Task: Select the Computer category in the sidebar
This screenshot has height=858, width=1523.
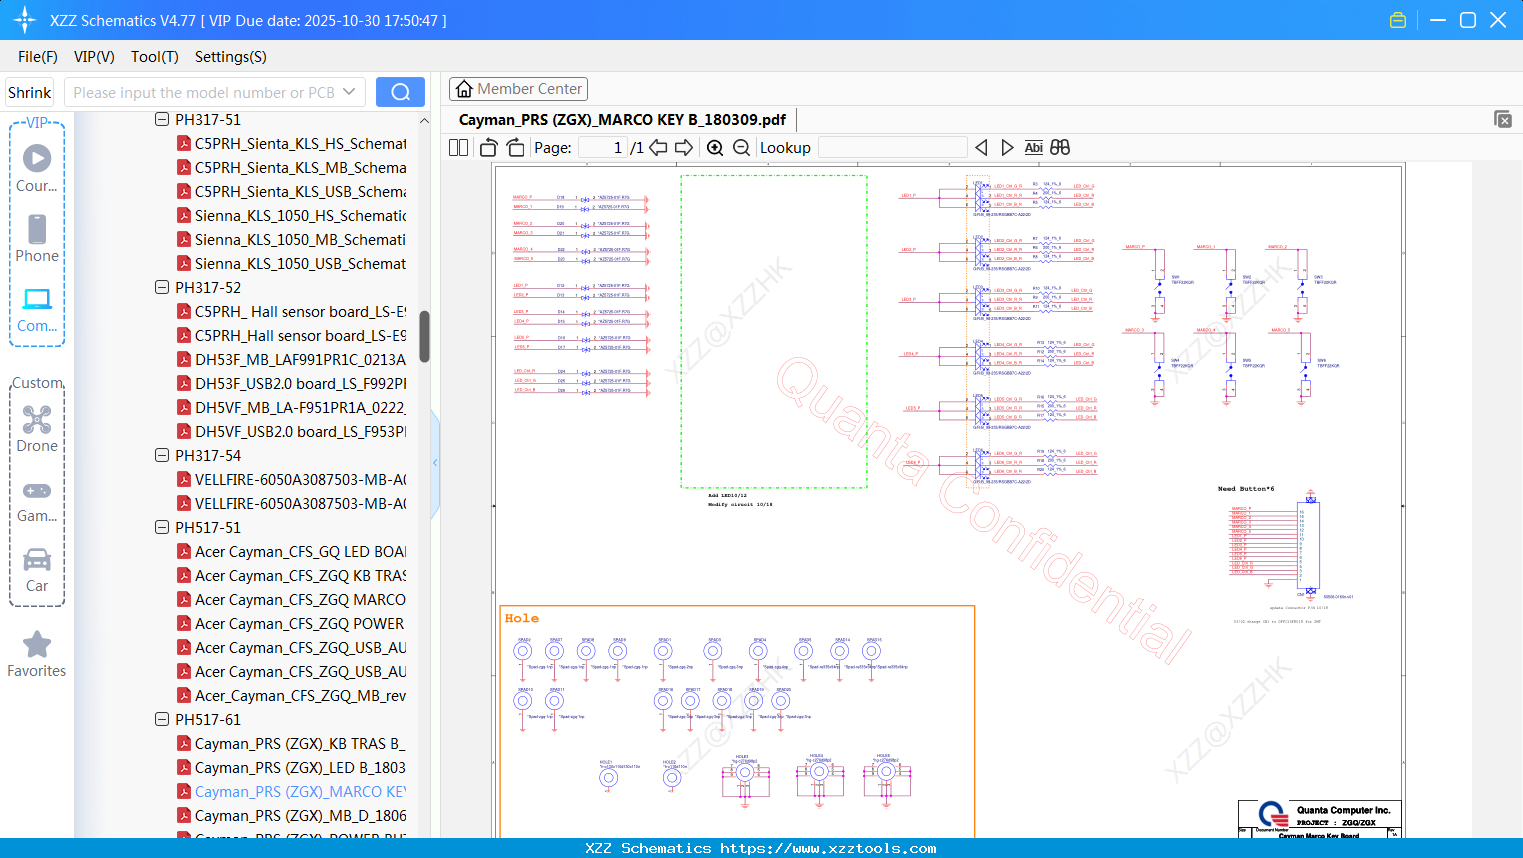Action: pos(37,309)
